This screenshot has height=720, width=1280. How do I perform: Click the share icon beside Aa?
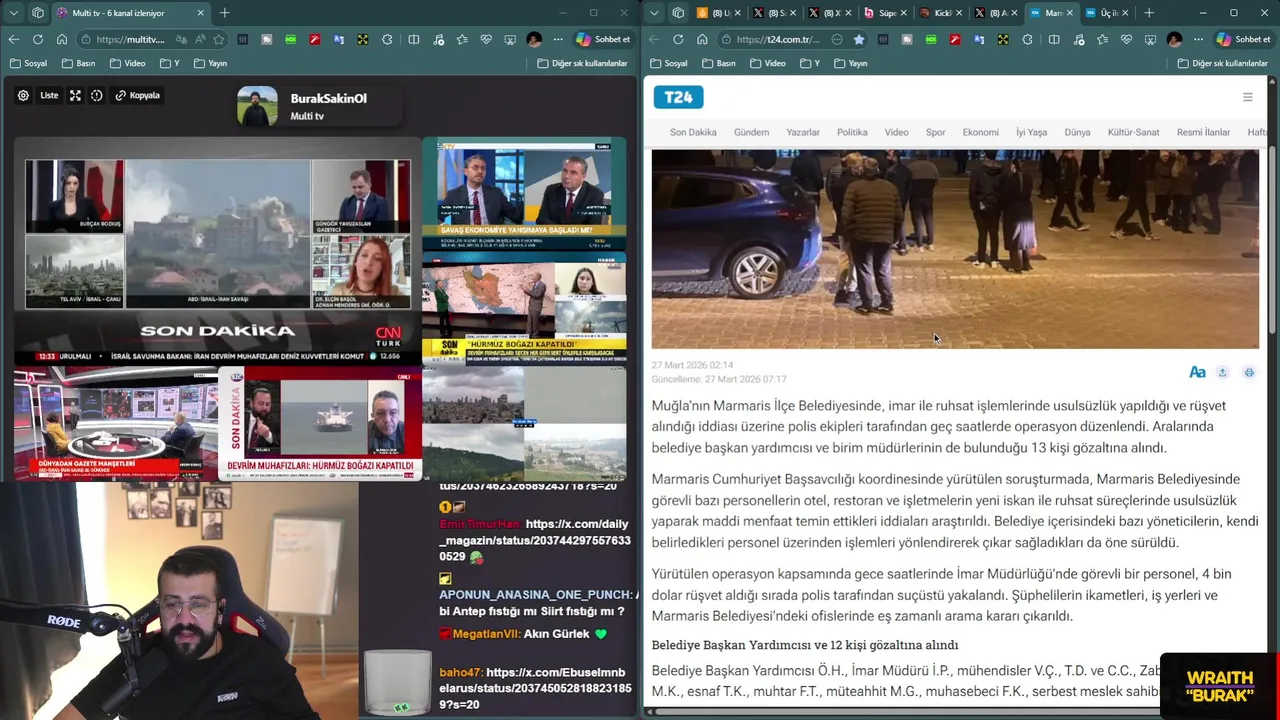pos(1222,372)
